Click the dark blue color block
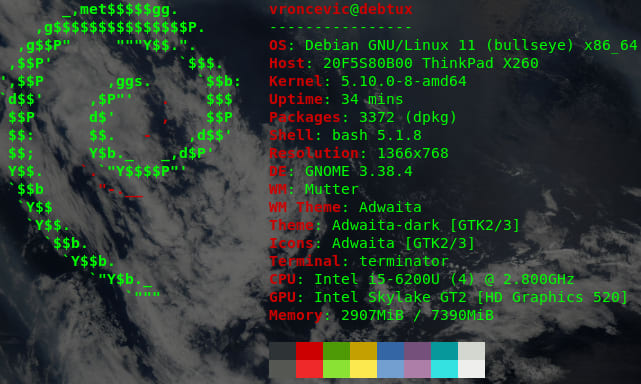The height and width of the screenshot is (384, 641). (390, 351)
